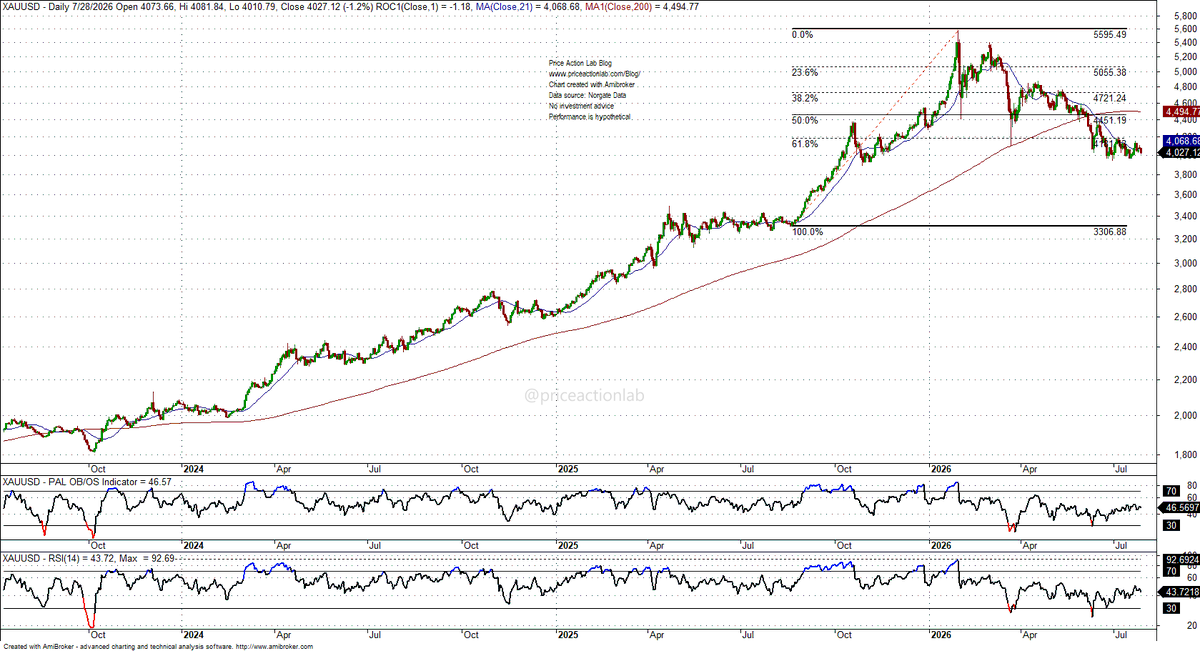Image resolution: width=1200 pixels, height=651 pixels.
Task: Click the "61.8%" Fibonacci retracement label
Action: (x=805, y=143)
